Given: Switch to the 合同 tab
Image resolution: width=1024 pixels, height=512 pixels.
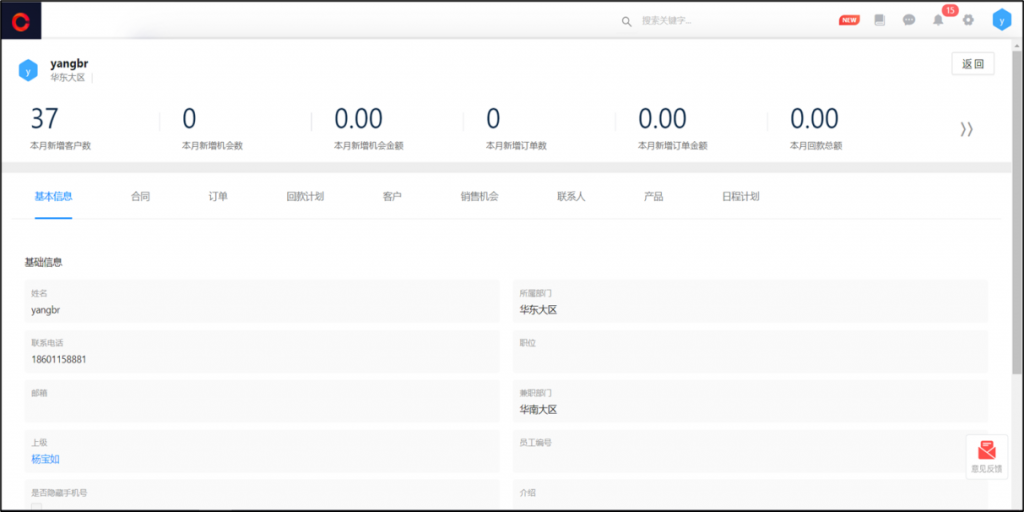Looking at the screenshot, I should click(x=140, y=197).
